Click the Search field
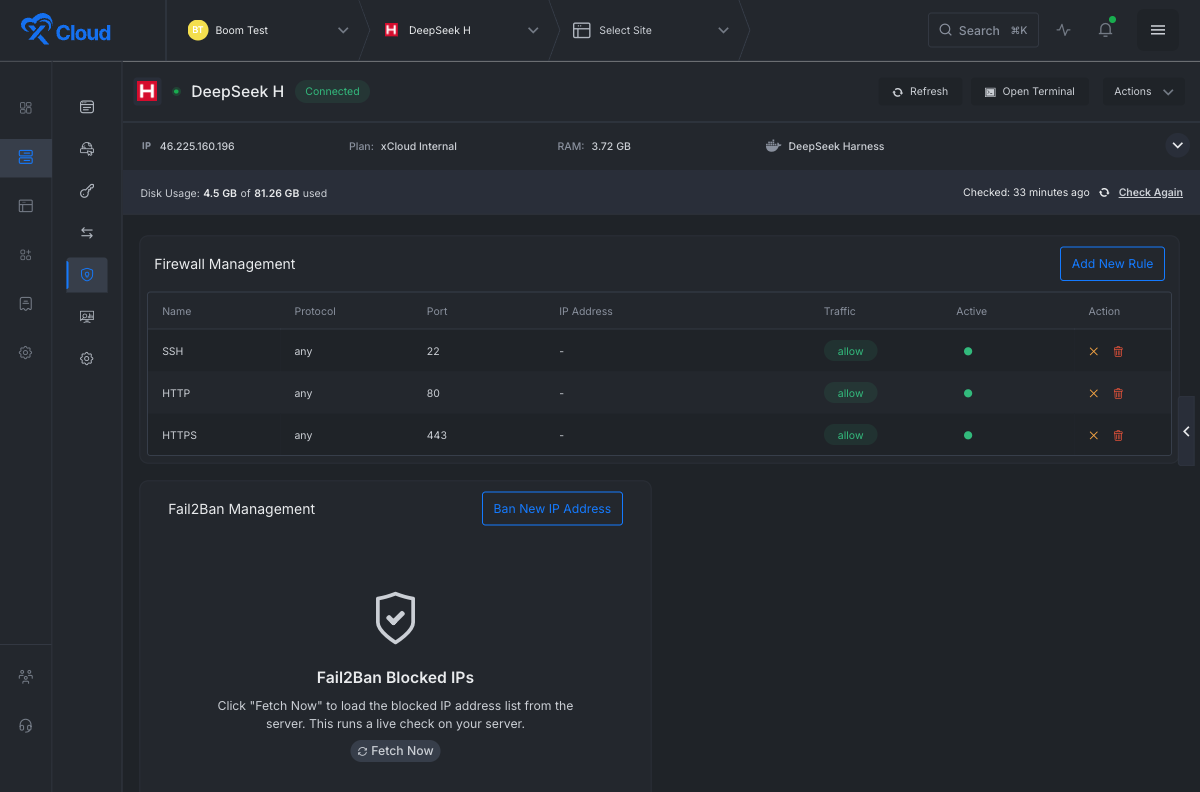 tap(983, 30)
